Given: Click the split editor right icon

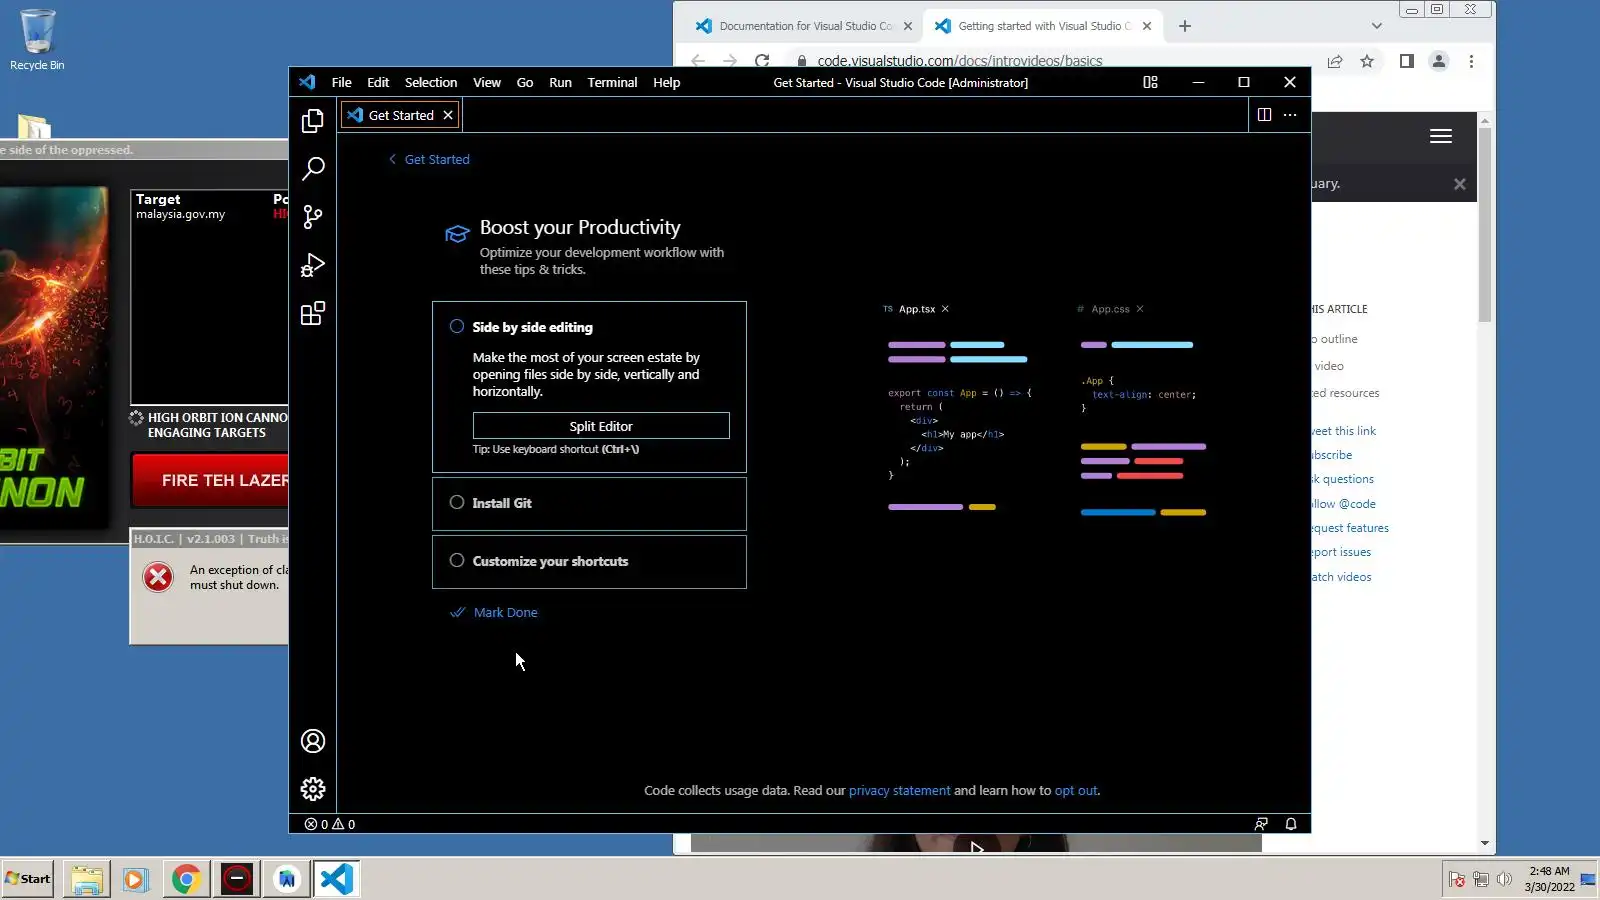Looking at the screenshot, I should [1264, 115].
